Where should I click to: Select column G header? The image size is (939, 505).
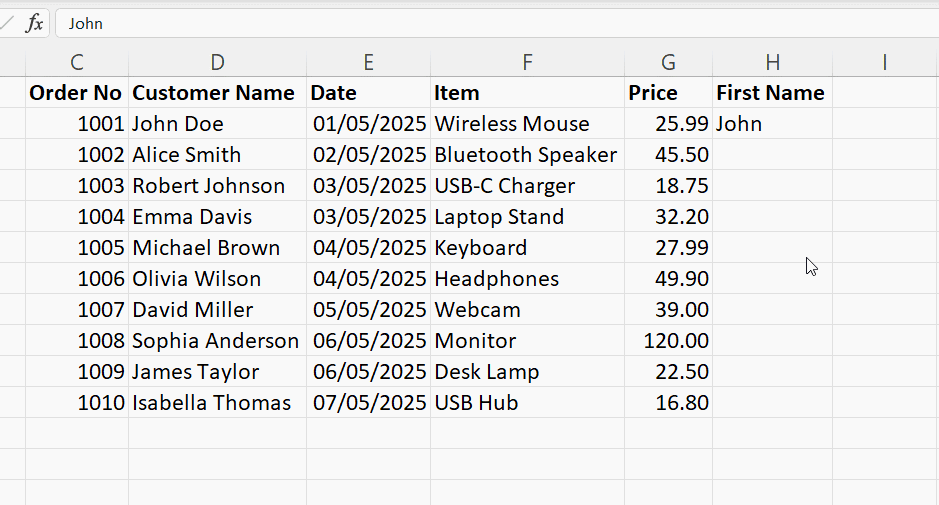[x=668, y=62]
